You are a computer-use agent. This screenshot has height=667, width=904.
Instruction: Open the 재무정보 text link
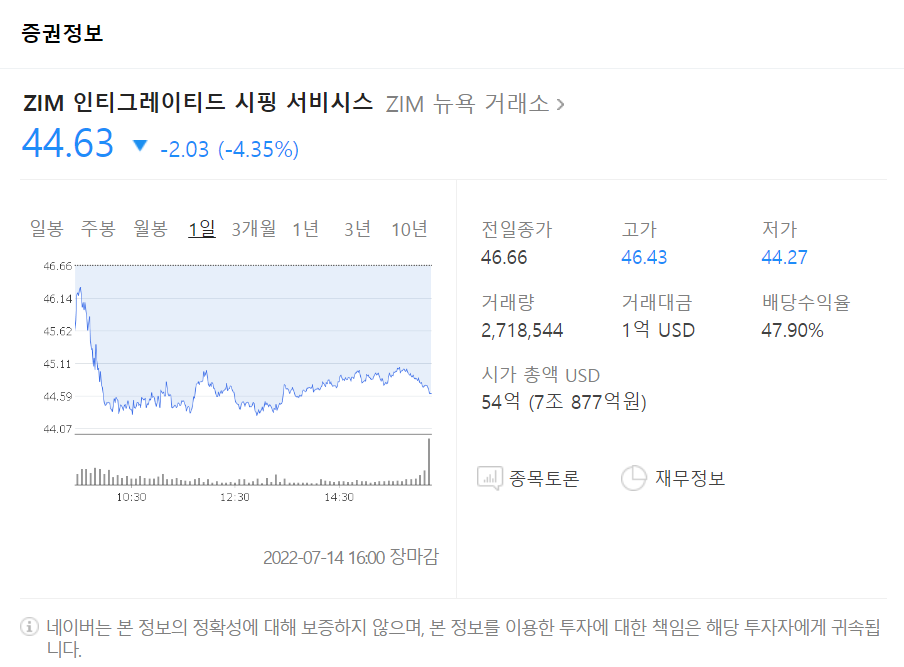pyautogui.click(x=690, y=478)
